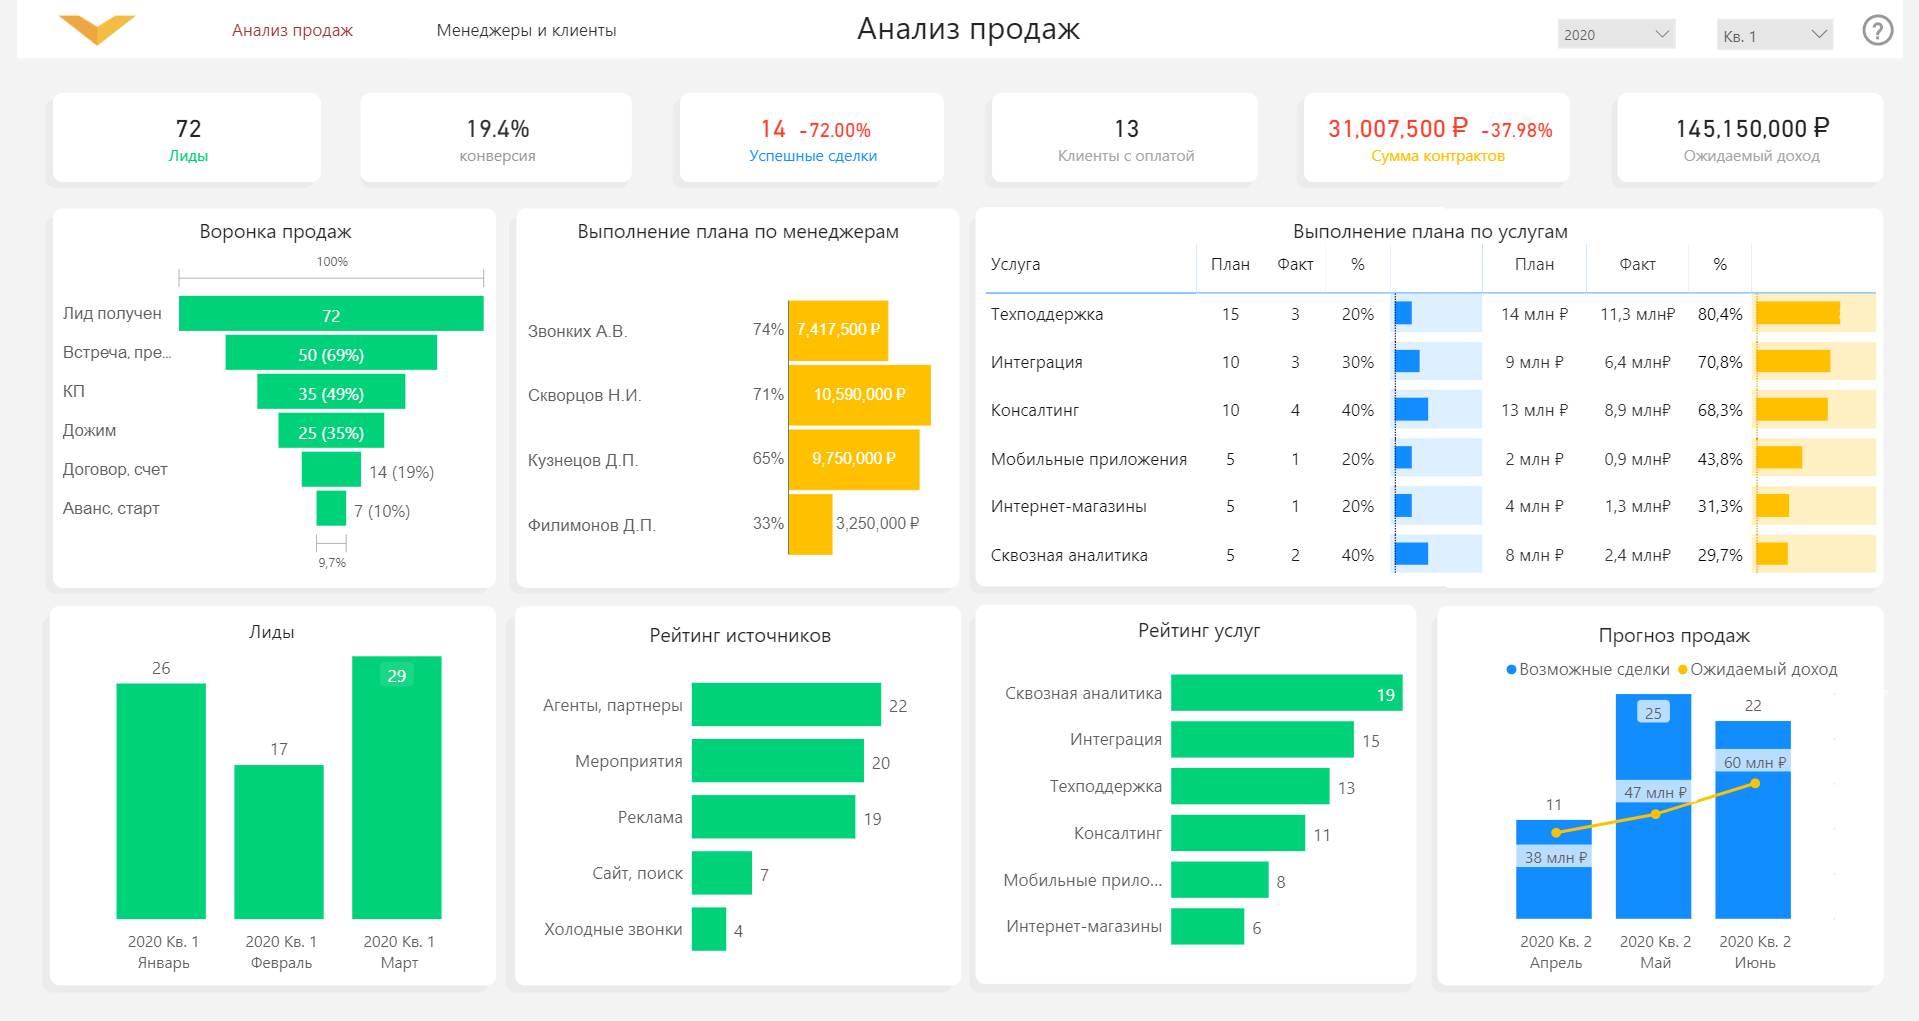Select the Анализ продаж tab
The height and width of the screenshot is (1021, 1919).
292,31
